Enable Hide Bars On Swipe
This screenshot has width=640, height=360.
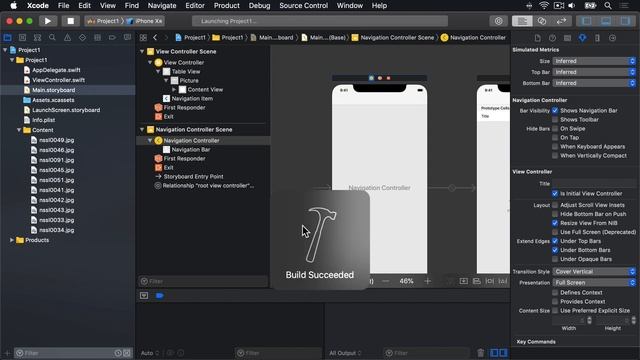(x=555, y=128)
